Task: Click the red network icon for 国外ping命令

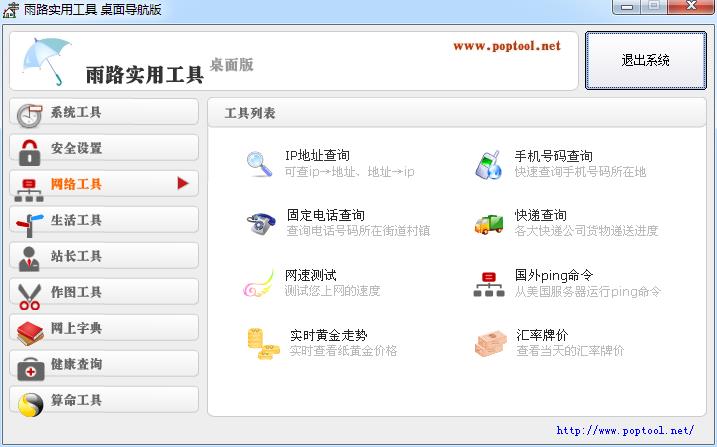Action: 489,284
